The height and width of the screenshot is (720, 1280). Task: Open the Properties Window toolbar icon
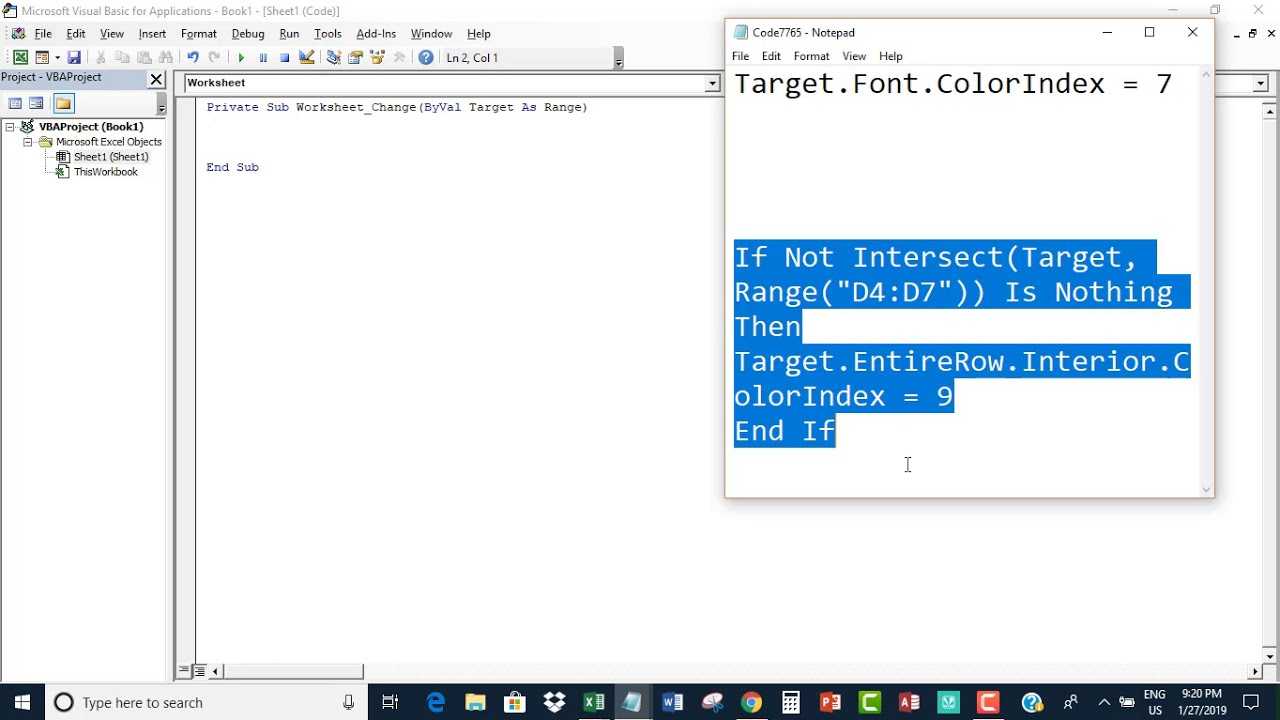[x=355, y=58]
